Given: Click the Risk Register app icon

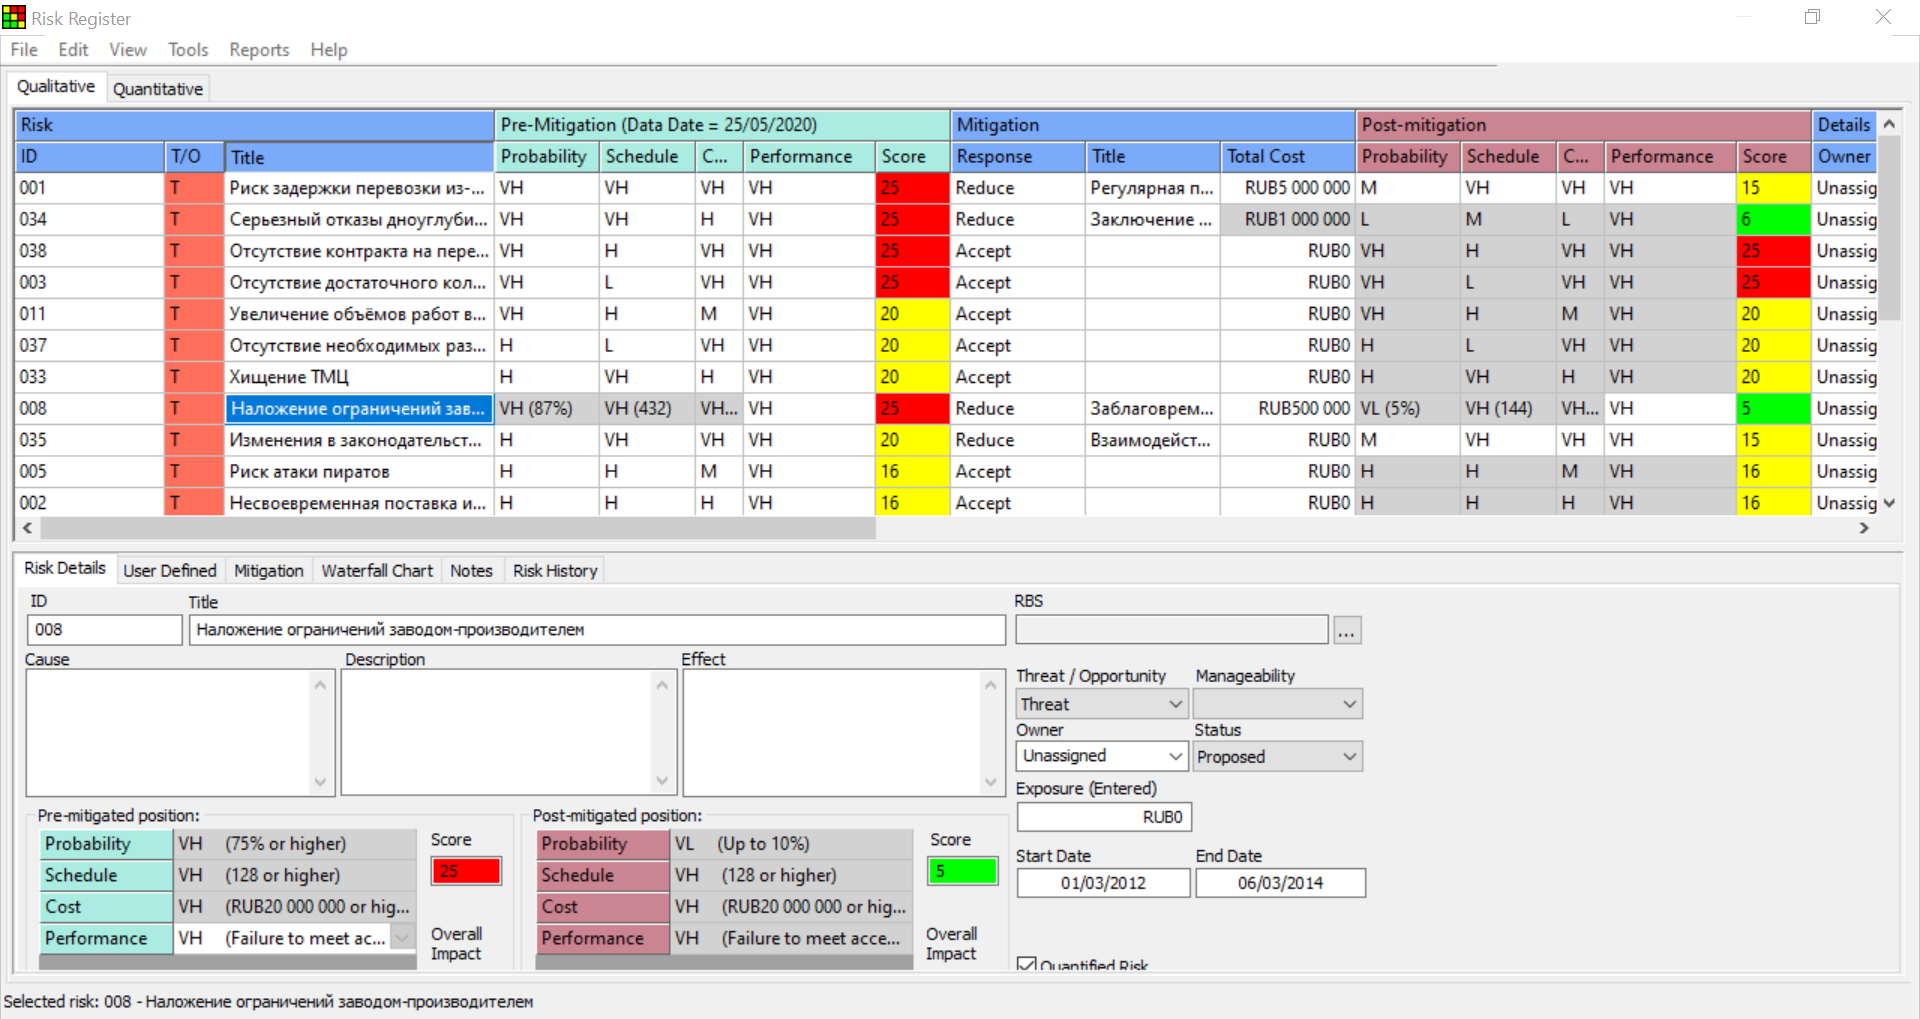Looking at the screenshot, I should point(14,17).
